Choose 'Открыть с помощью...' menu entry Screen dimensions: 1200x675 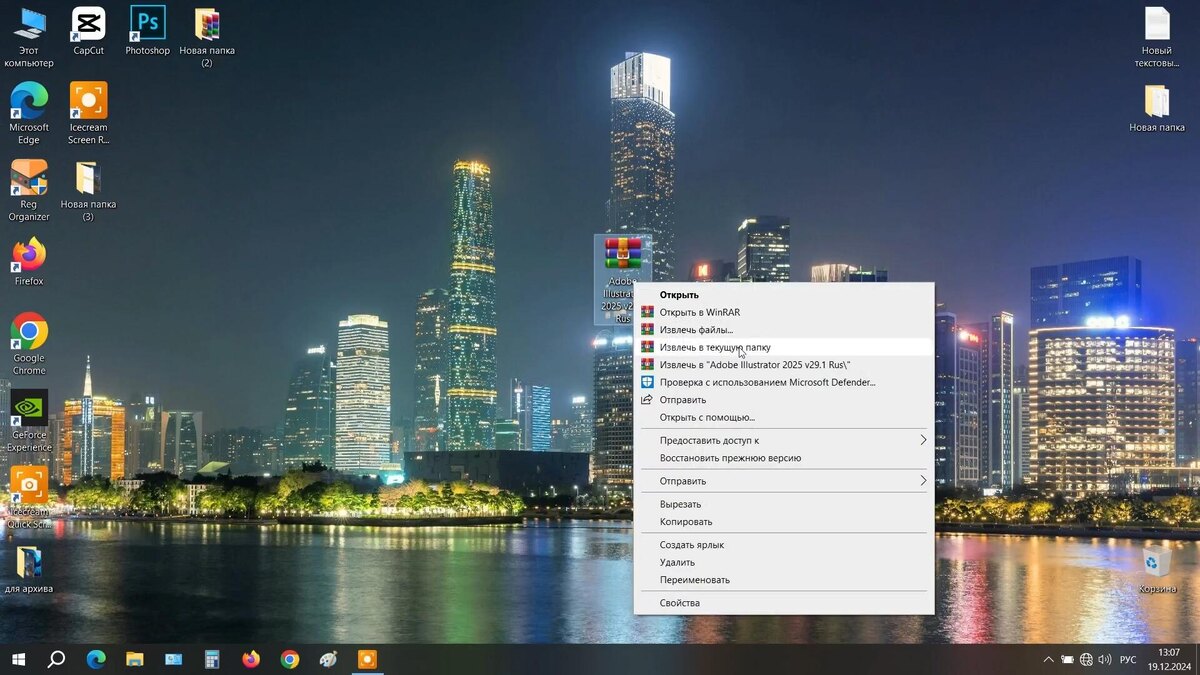point(784,417)
